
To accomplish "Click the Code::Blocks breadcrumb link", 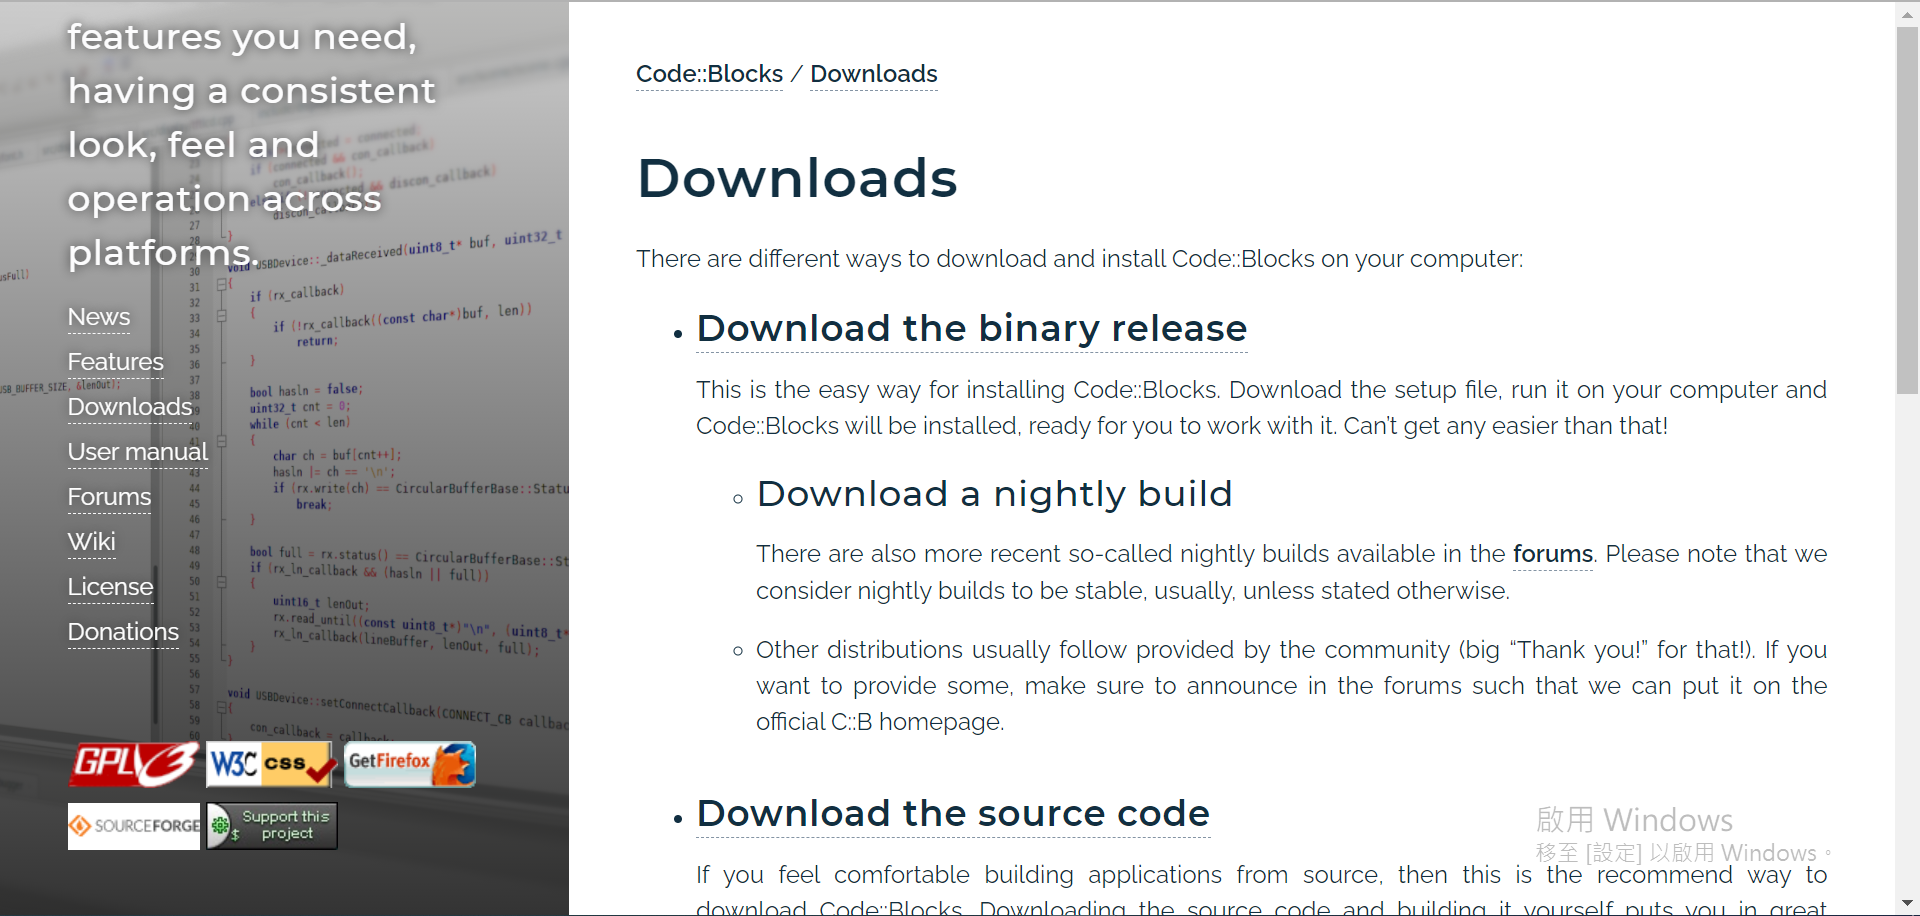I will (x=710, y=75).
